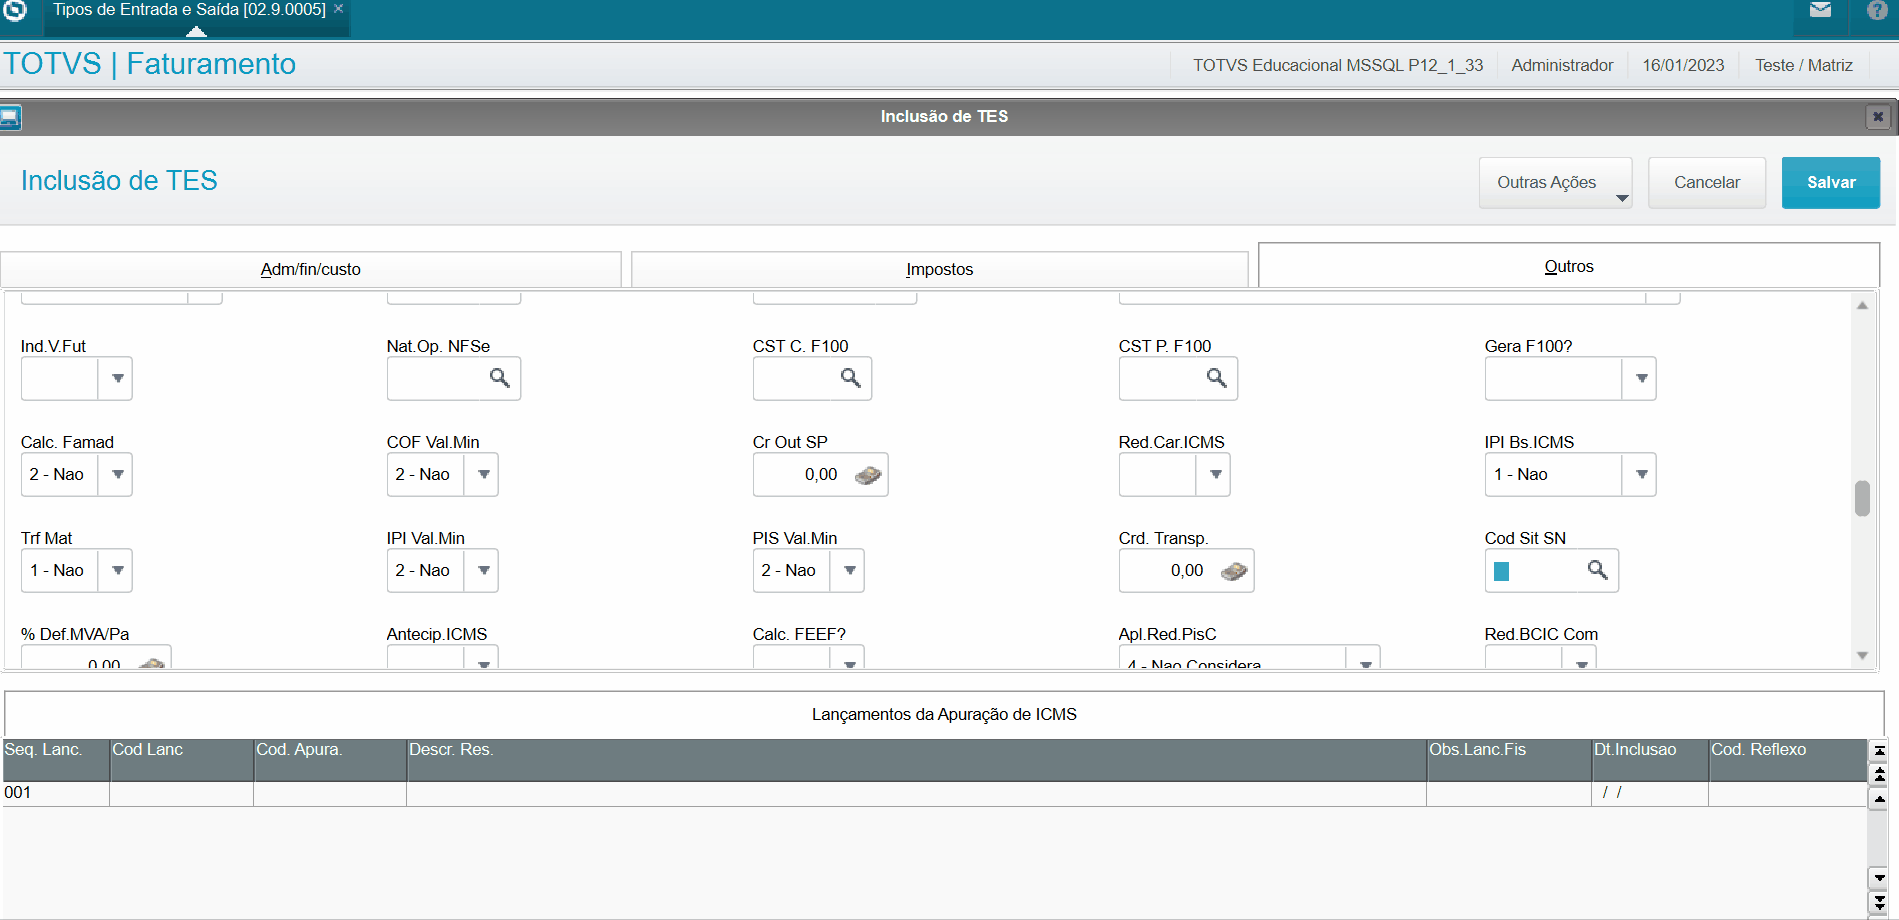
Task: Click Teste / Matriz branch label
Action: point(1804,65)
